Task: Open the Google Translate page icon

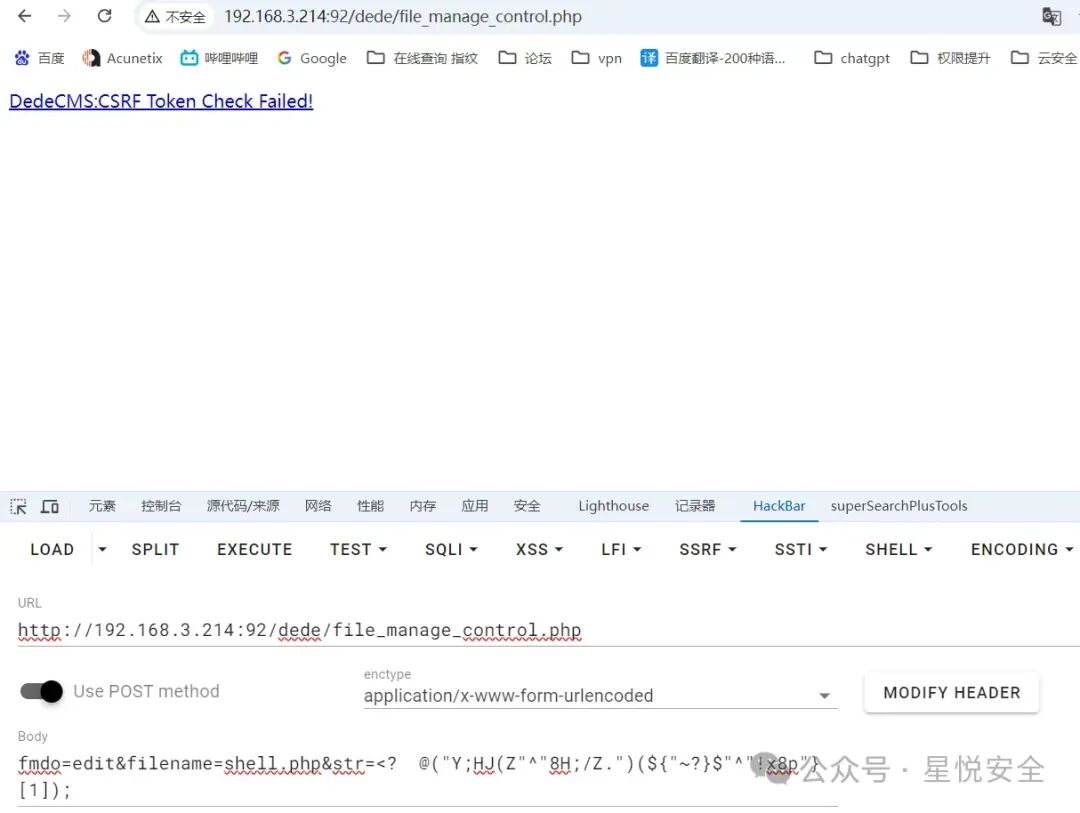Action: tap(1051, 17)
